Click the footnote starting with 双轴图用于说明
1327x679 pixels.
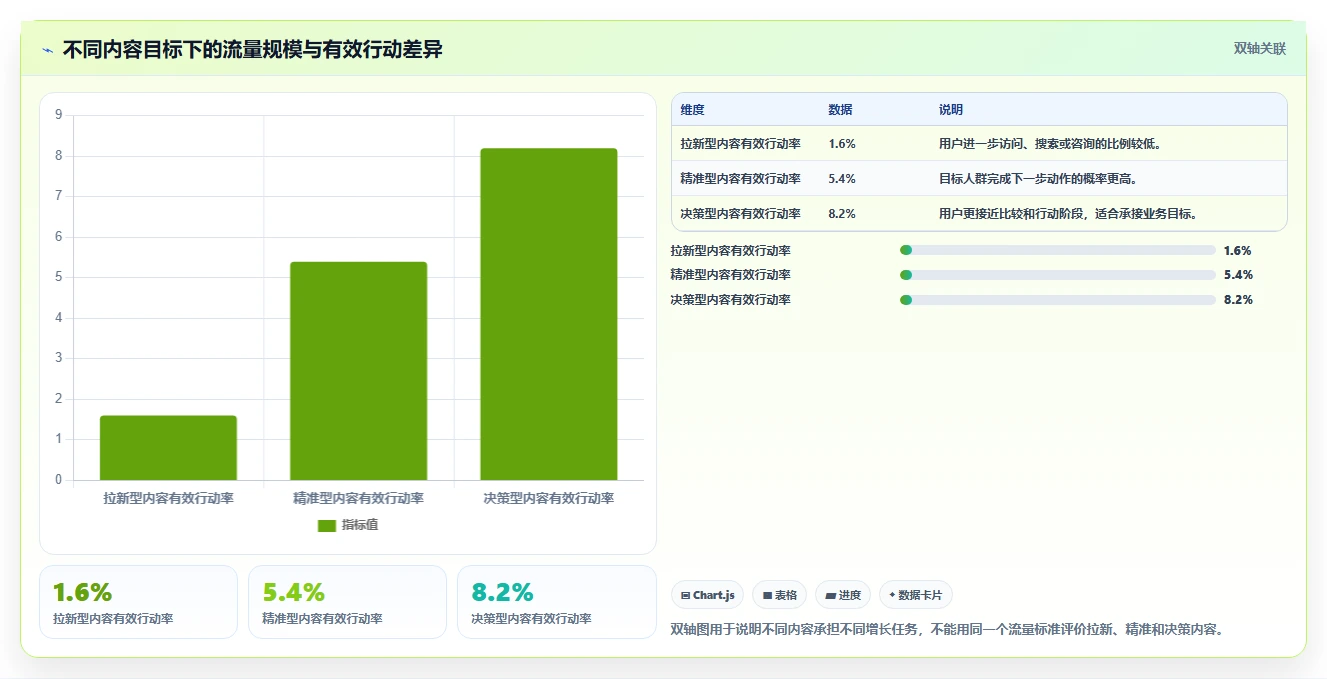click(x=948, y=630)
